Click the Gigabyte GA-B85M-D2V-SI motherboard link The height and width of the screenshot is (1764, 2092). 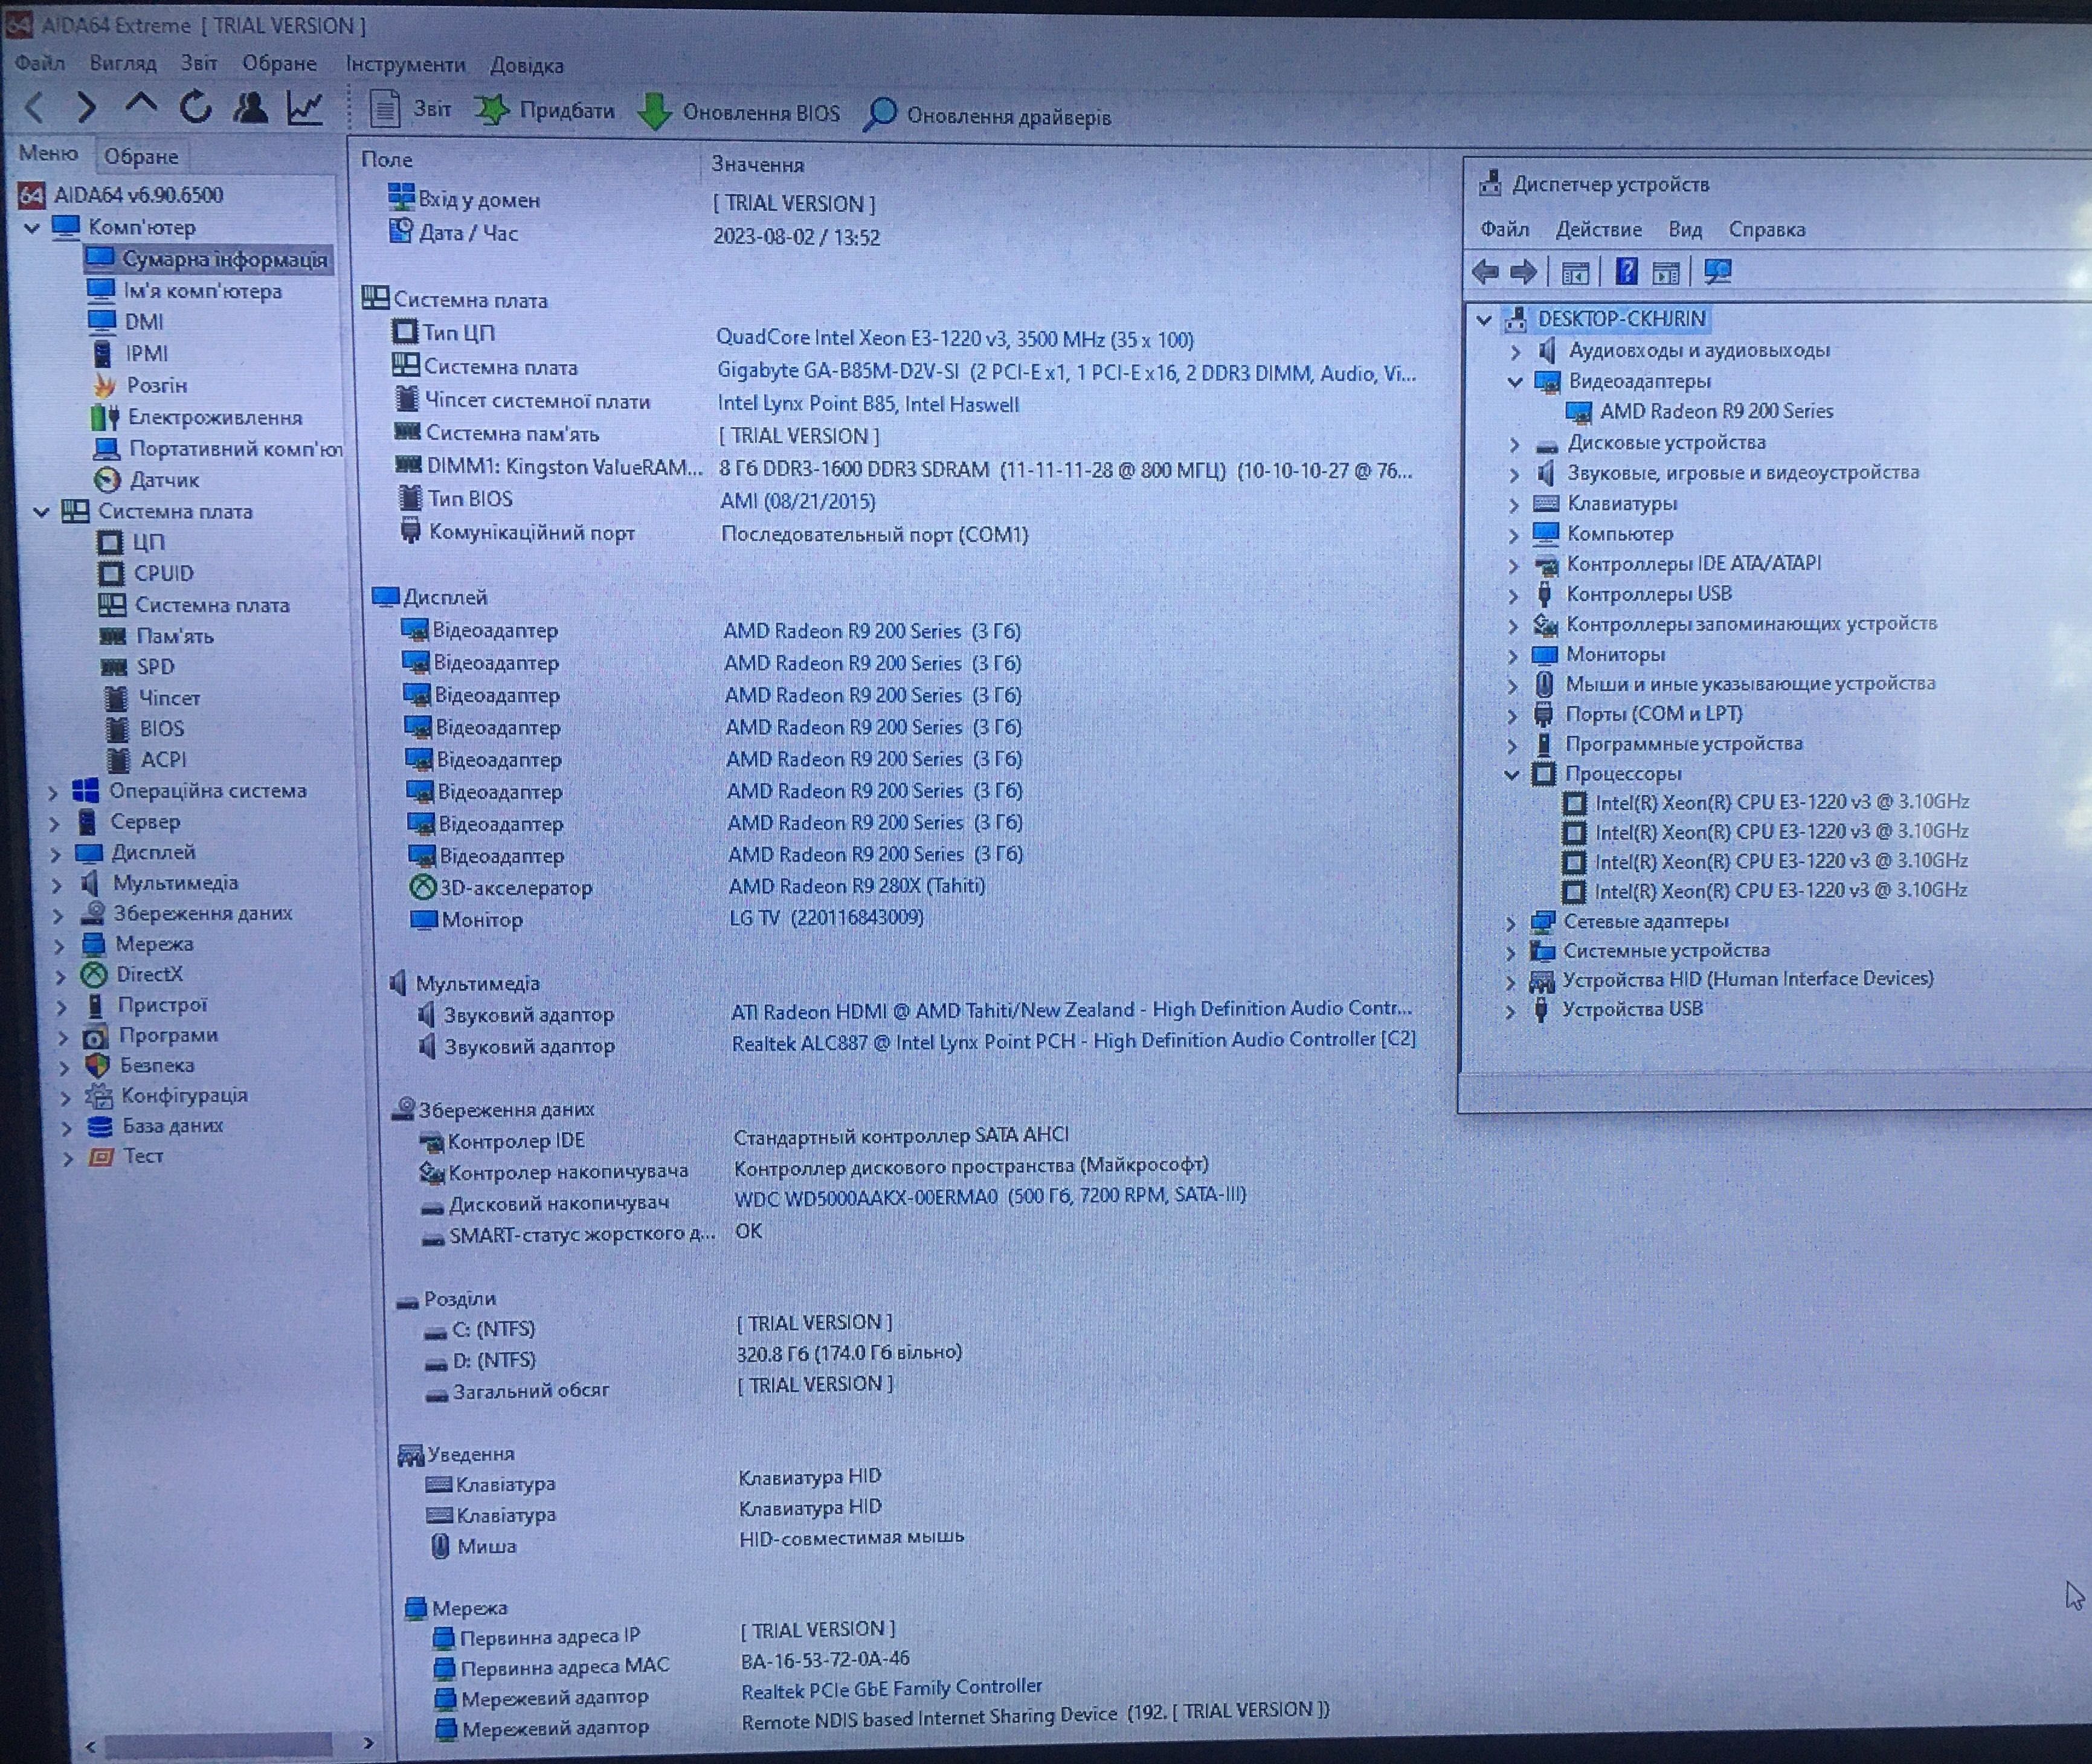pos(1066,373)
